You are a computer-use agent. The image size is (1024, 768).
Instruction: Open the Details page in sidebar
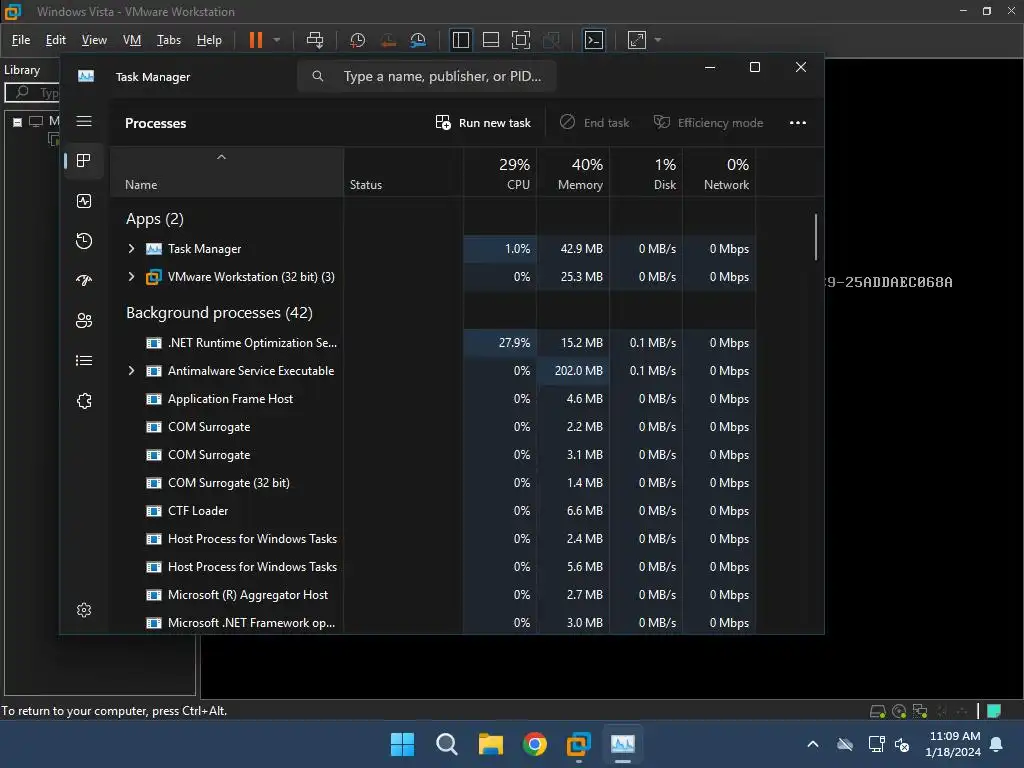(x=84, y=360)
